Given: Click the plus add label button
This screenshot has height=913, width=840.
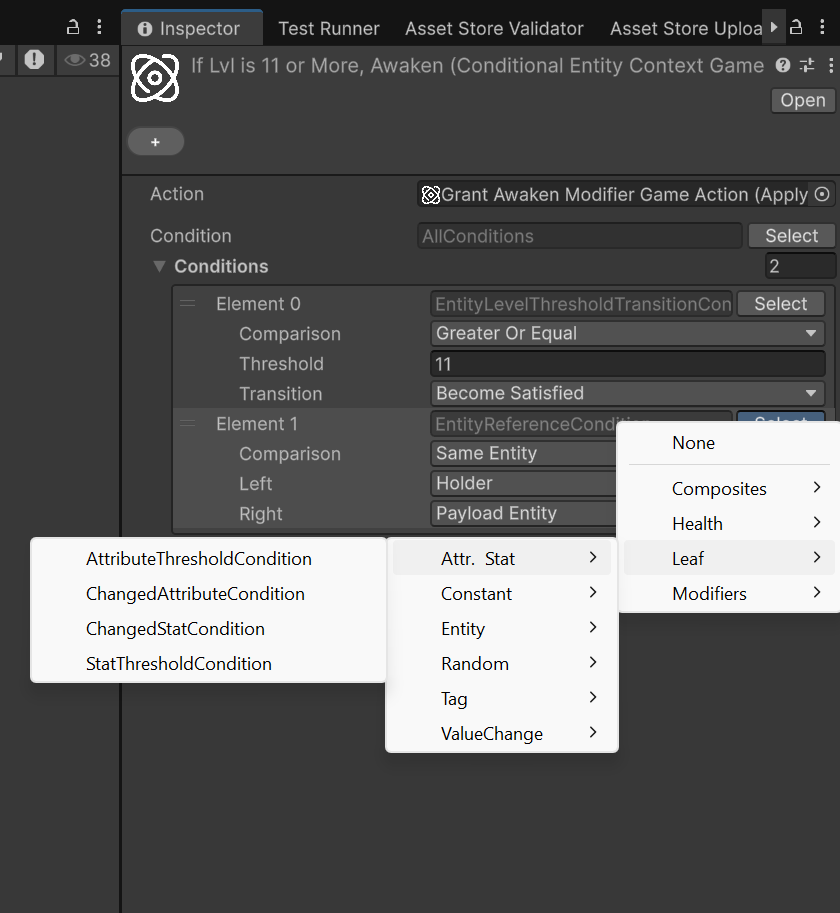Looking at the screenshot, I should 155,142.
